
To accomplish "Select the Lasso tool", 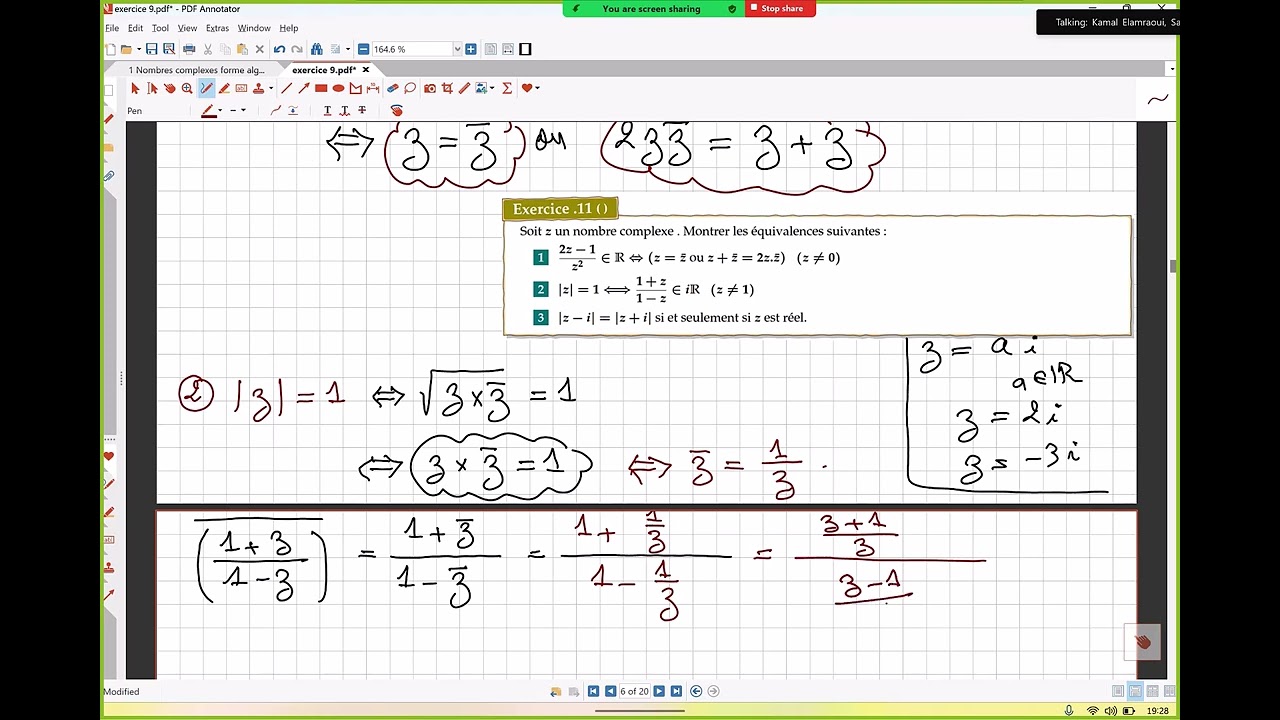I will click(x=410, y=88).
